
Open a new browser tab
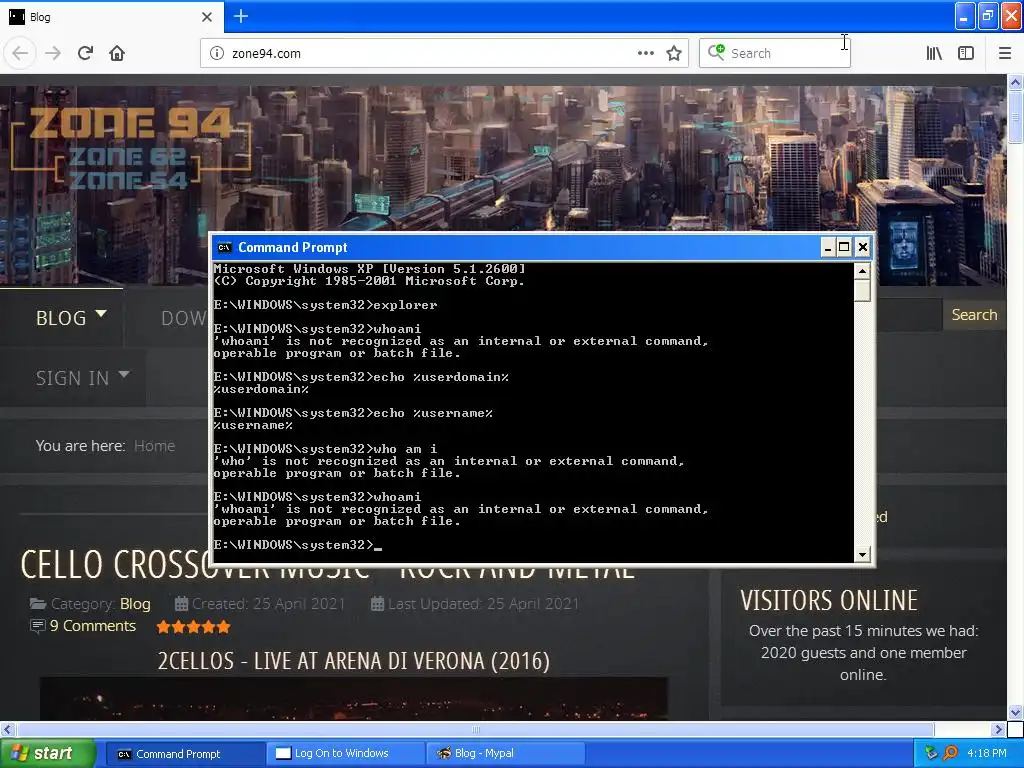[x=241, y=16]
